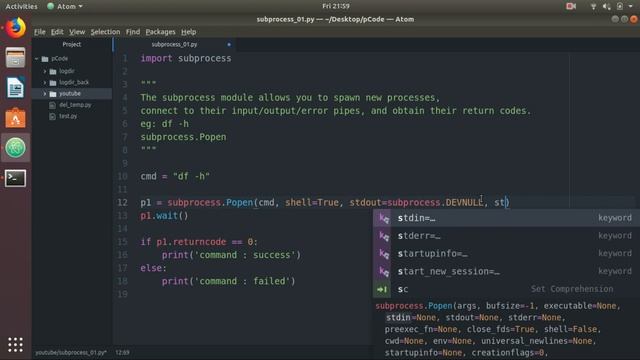Click 'subprocess.Popen' text on line 7
Image resolution: width=640 pixels, height=360 pixels.
click(183, 137)
